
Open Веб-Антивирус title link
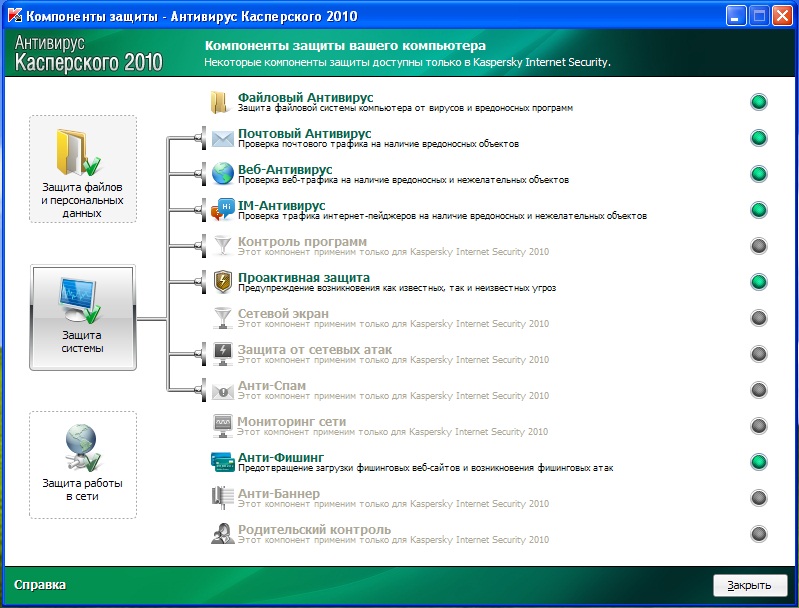click(x=285, y=169)
